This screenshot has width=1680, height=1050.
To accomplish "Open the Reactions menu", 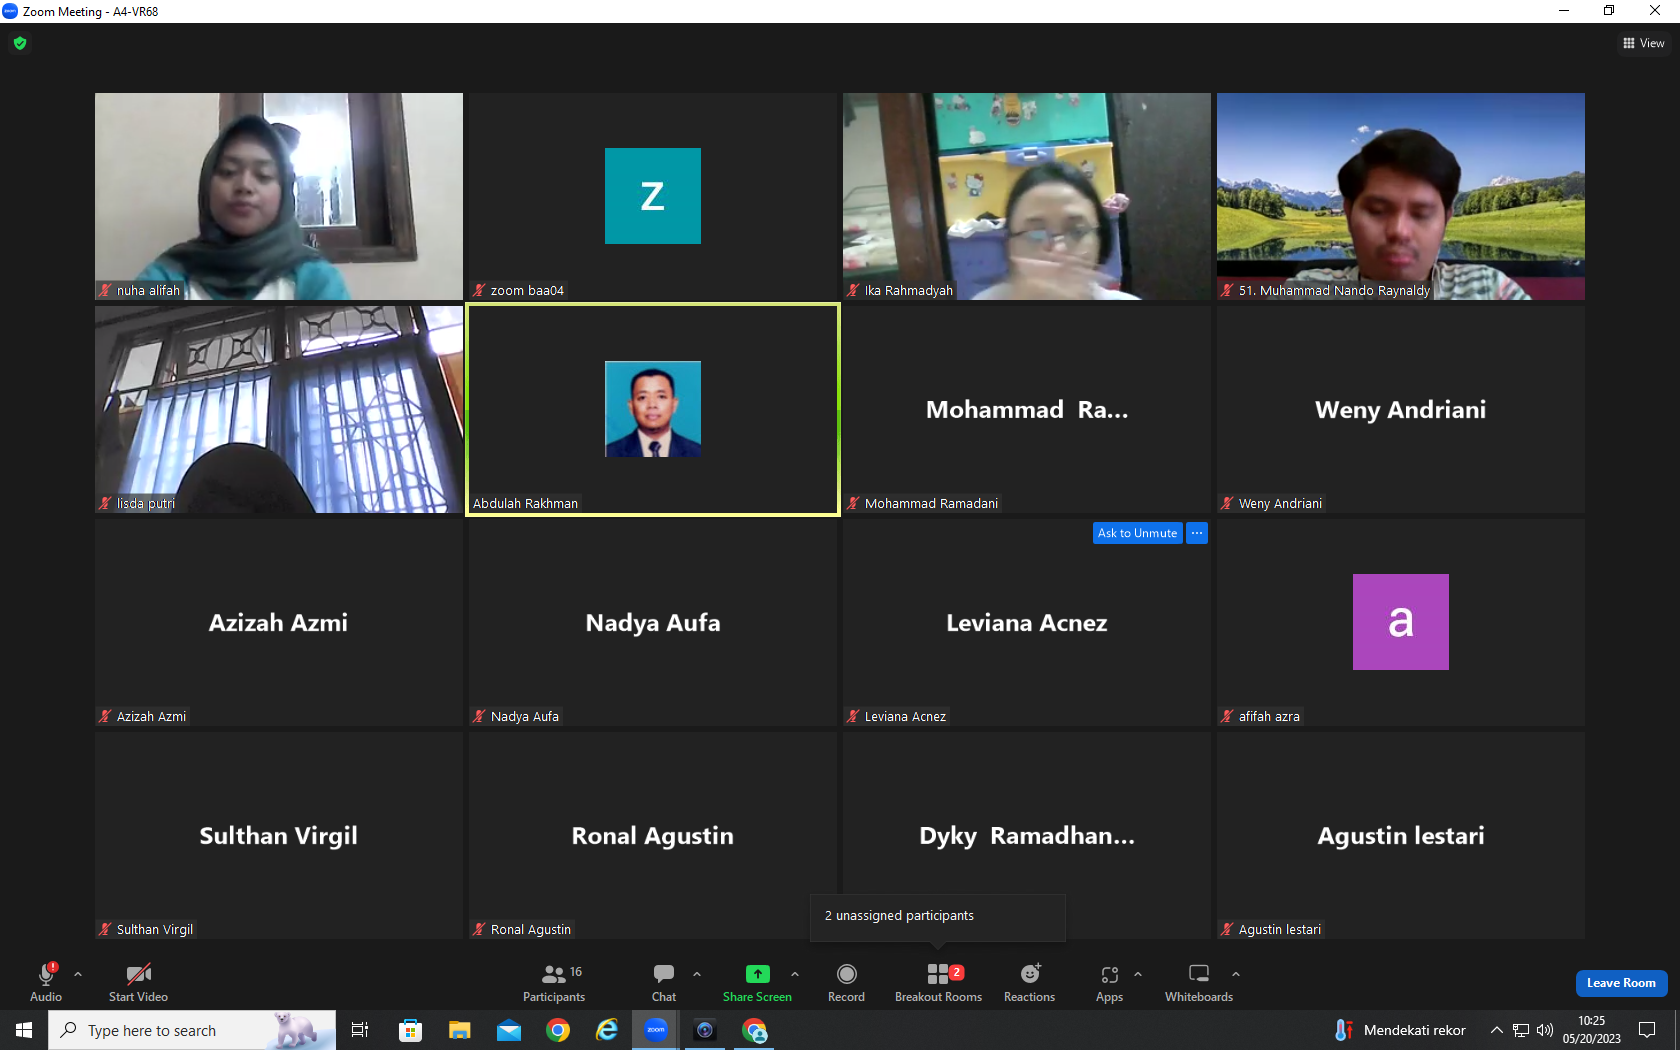I will pyautogui.click(x=1029, y=983).
